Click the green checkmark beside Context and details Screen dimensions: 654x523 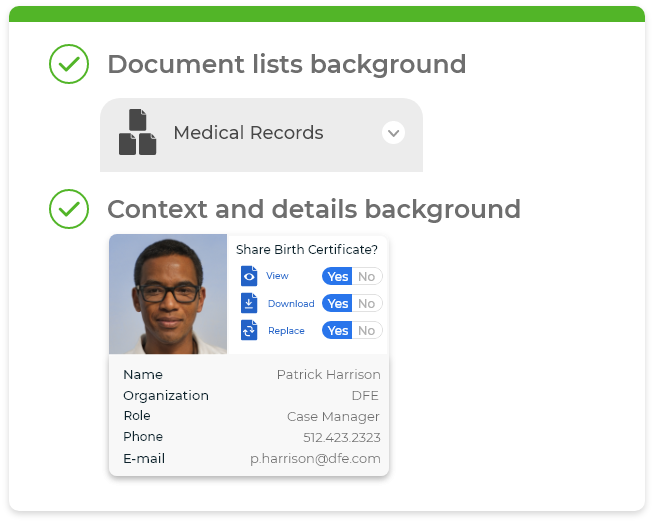point(69,209)
